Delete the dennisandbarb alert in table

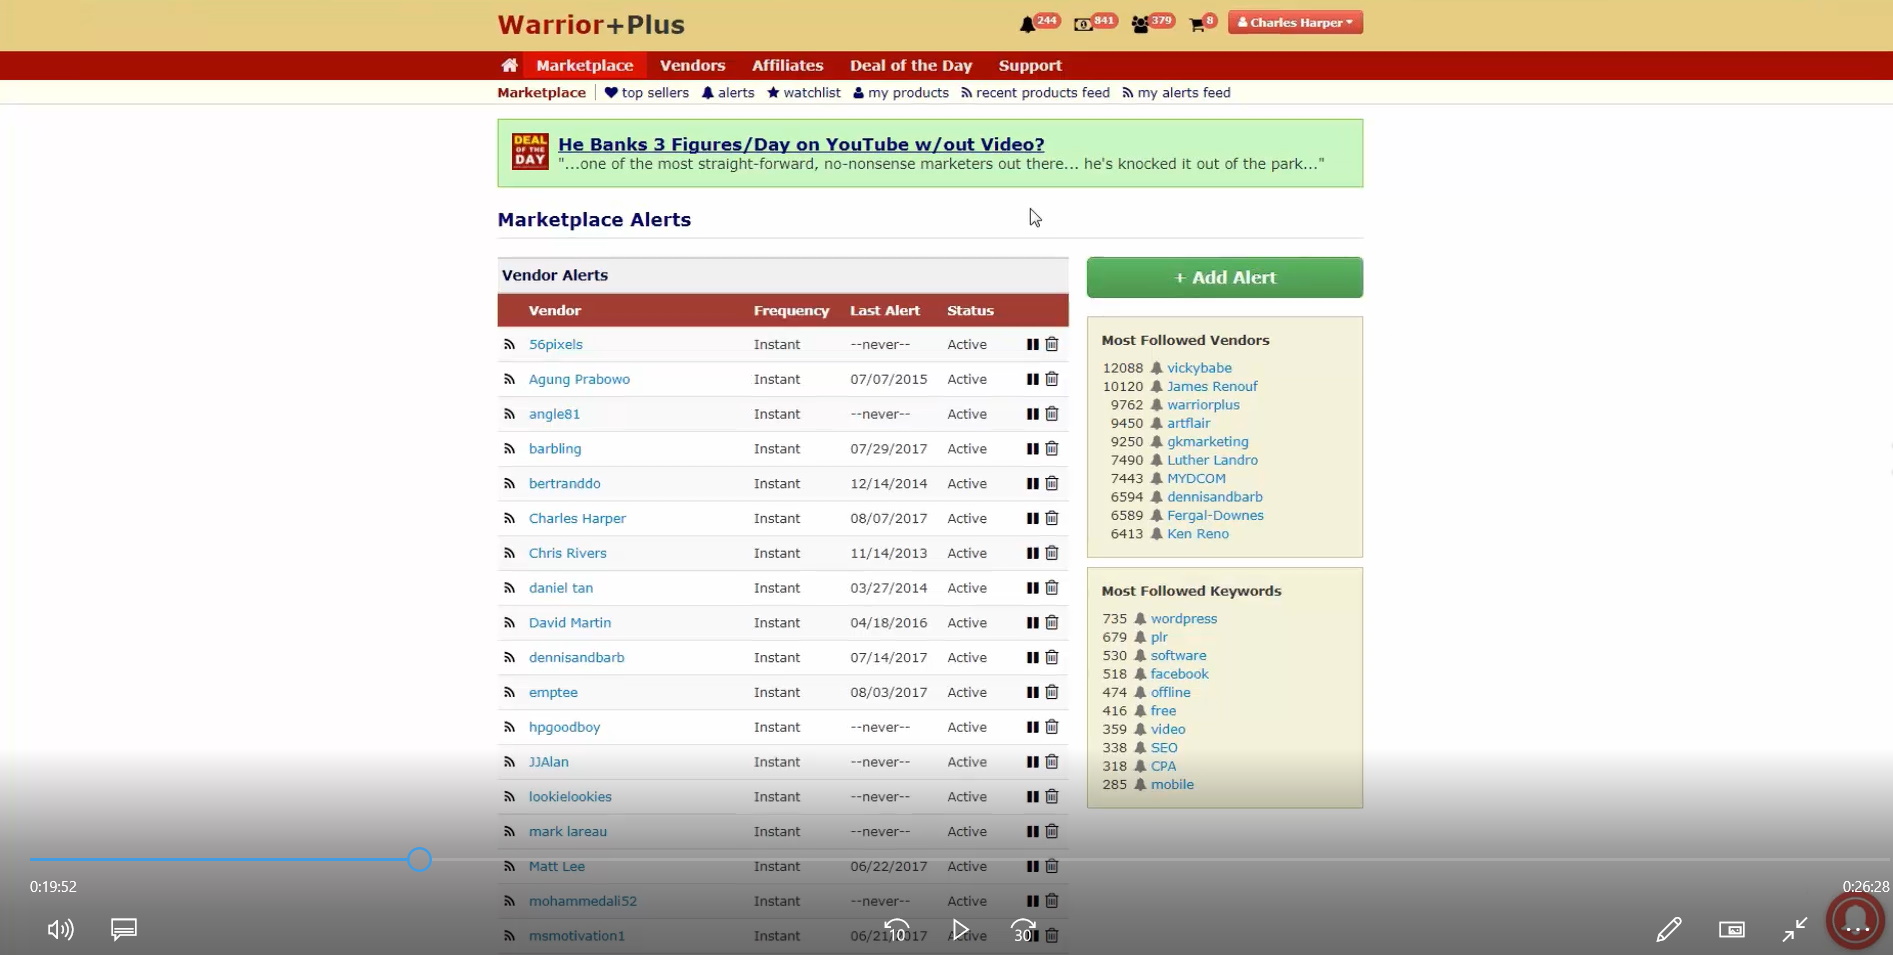(1052, 657)
